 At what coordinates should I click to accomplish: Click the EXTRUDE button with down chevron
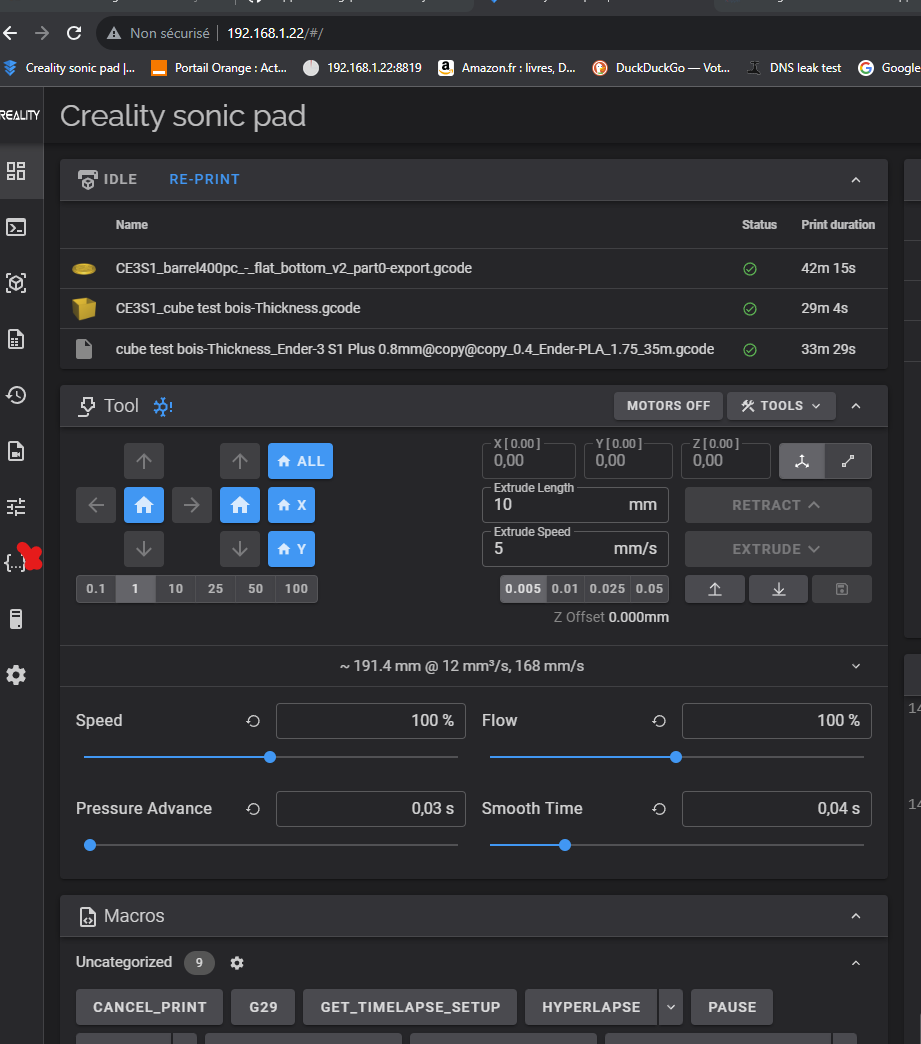778,549
